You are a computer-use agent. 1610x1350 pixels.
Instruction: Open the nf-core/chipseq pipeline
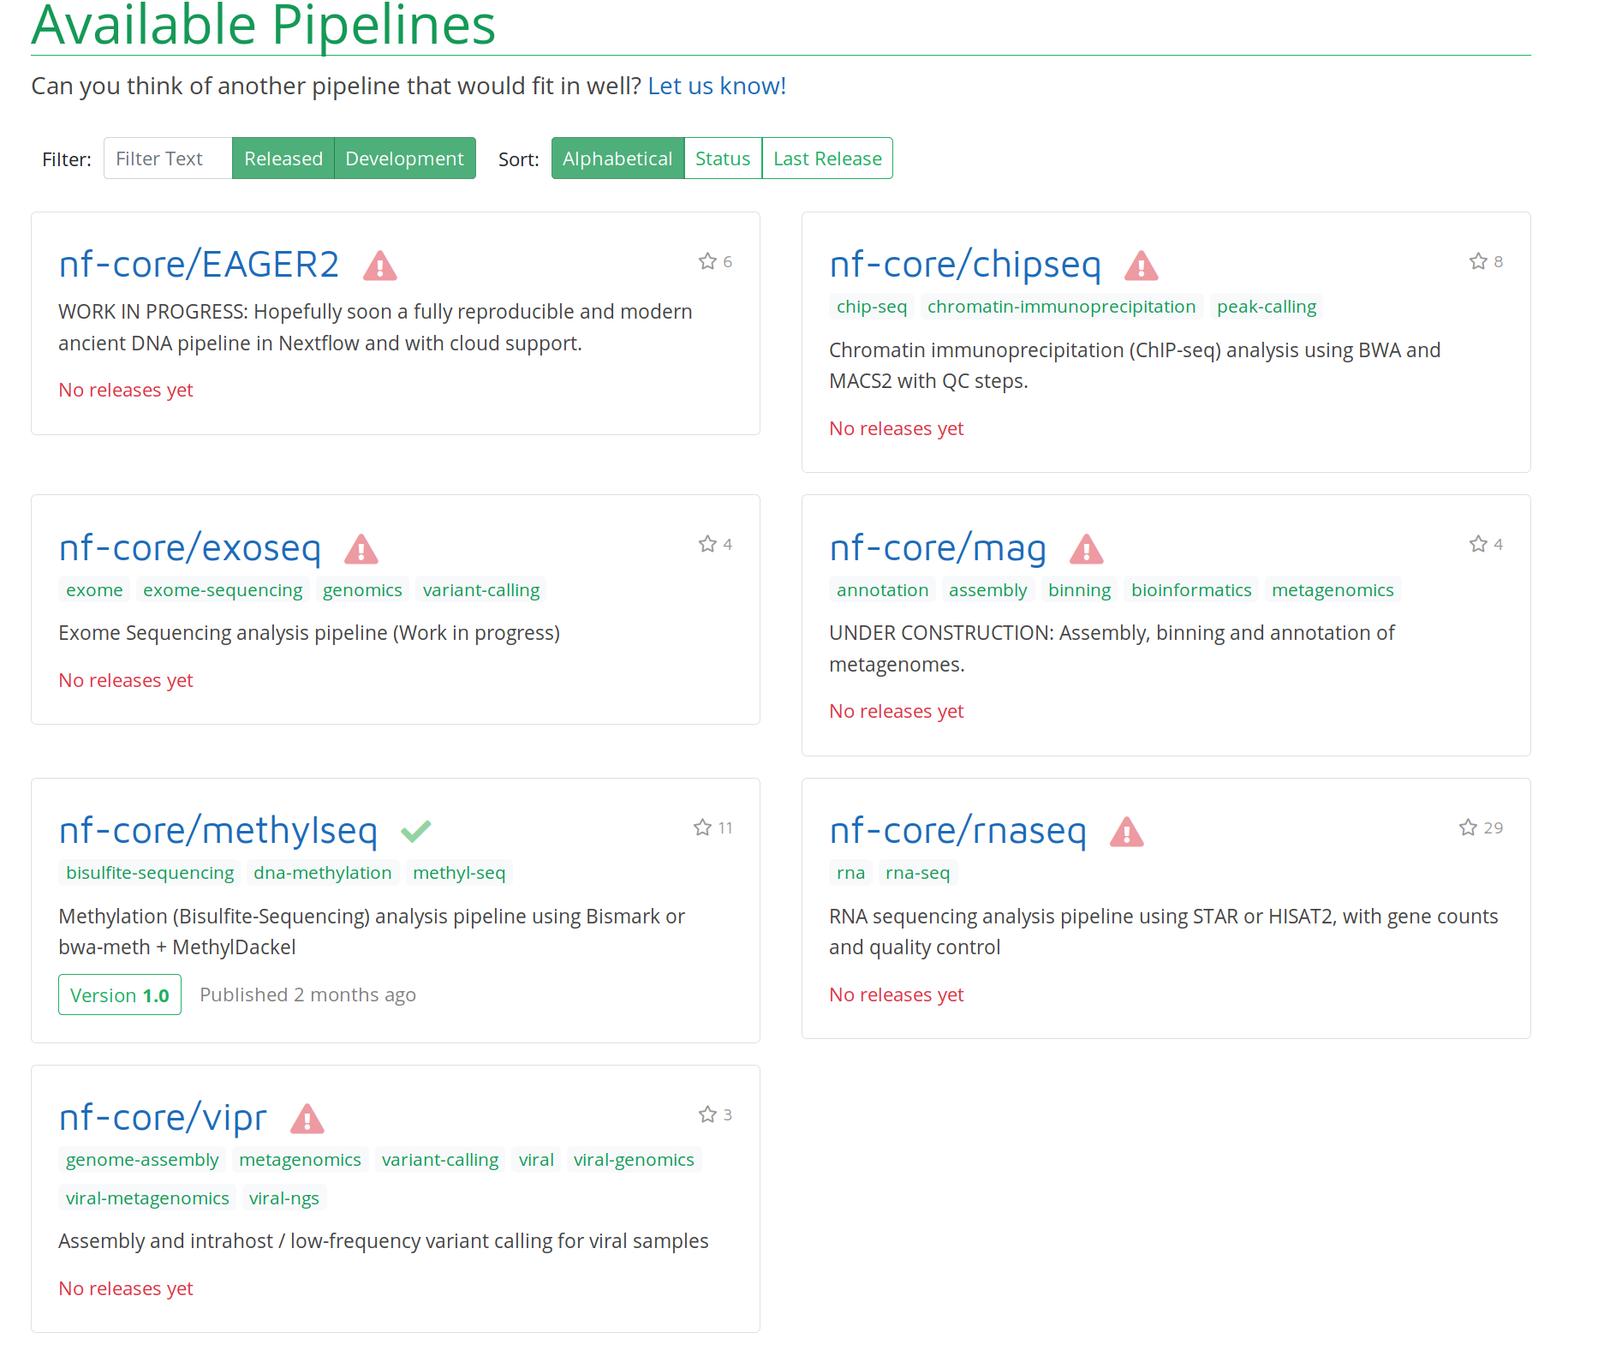pyautogui.click(x=965, y=264)
